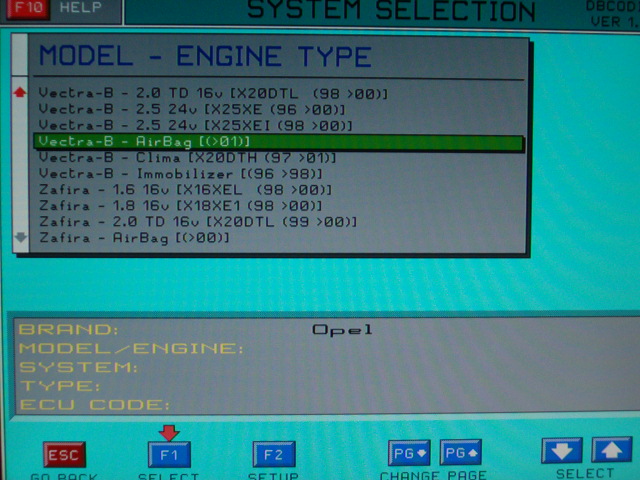Select Zafira AirBag (>00) entry

coord(134,238)
